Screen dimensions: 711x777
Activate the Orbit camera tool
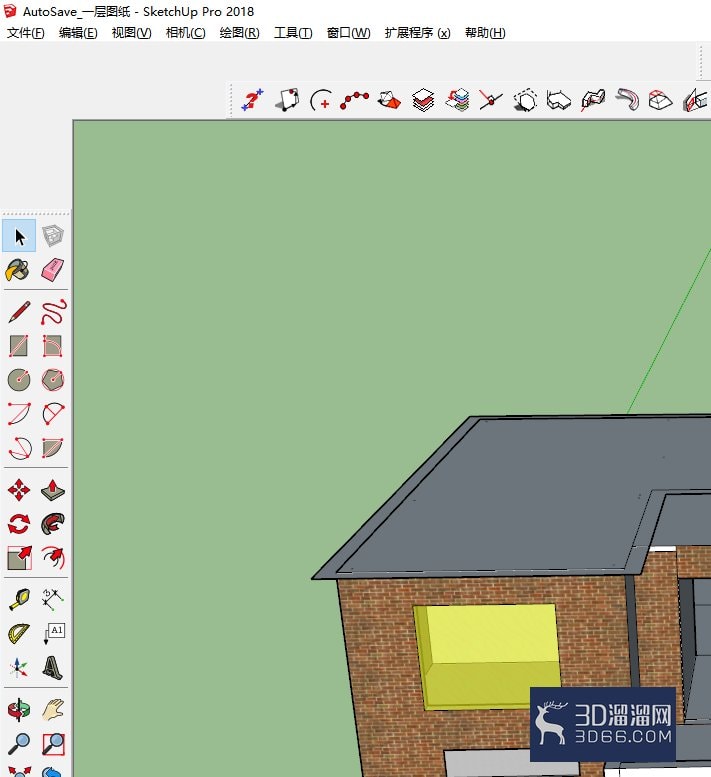pos(19,710)
